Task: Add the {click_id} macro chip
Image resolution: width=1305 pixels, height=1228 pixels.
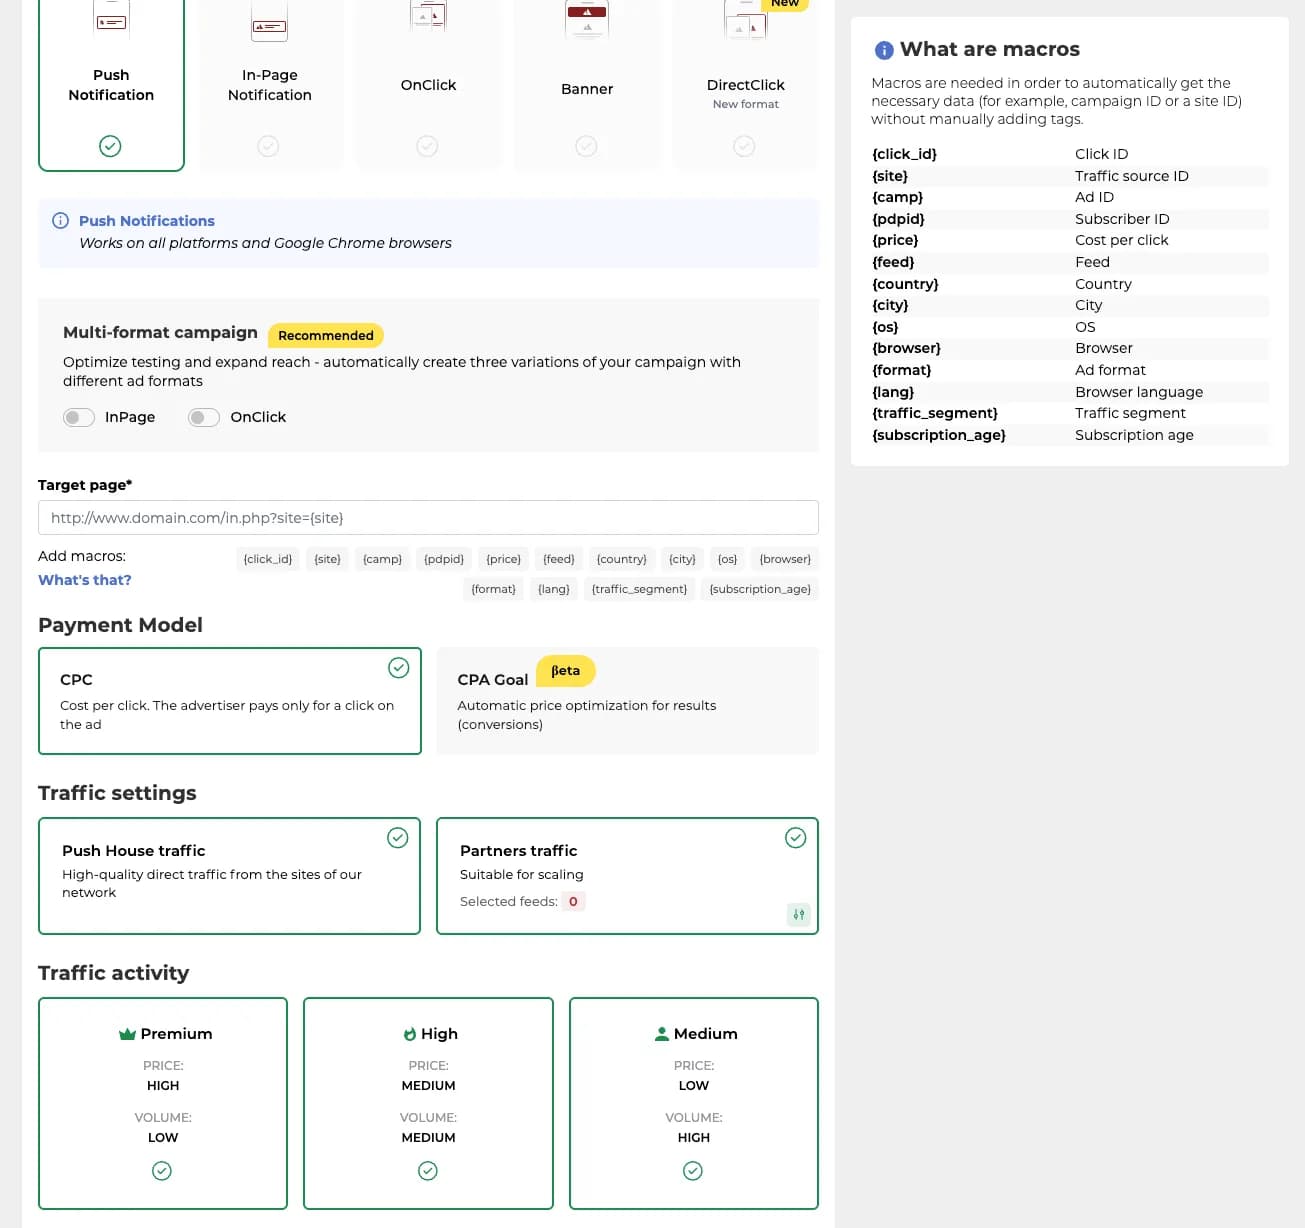Action: [x=268, y=559]
